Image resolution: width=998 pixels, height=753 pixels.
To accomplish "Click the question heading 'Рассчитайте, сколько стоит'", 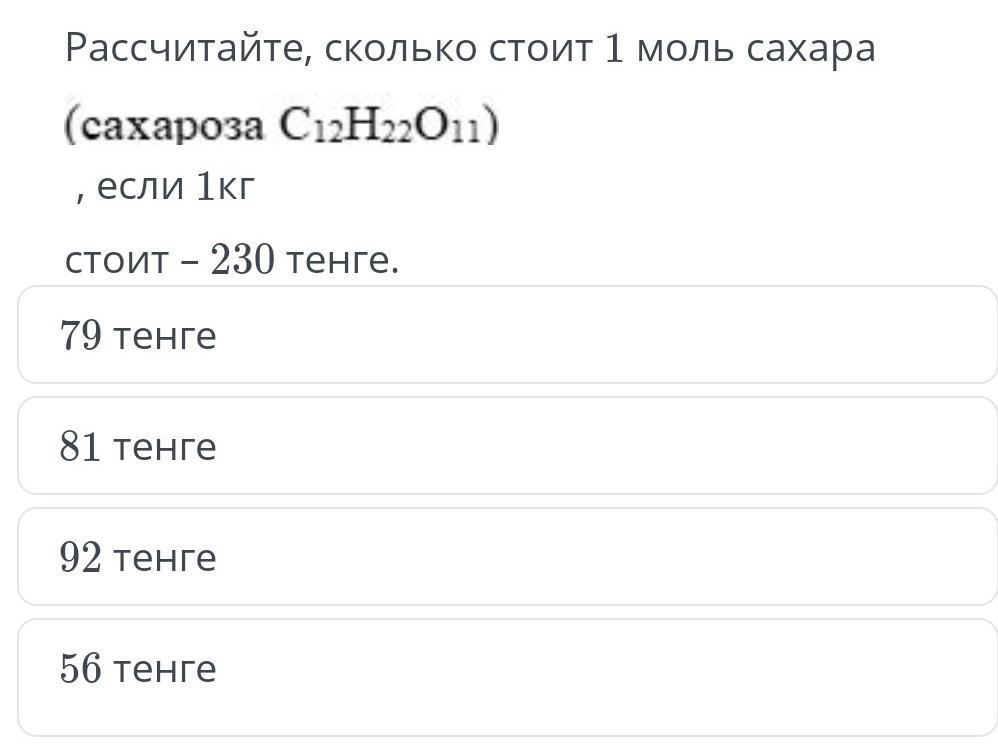I will coord(328,48).
